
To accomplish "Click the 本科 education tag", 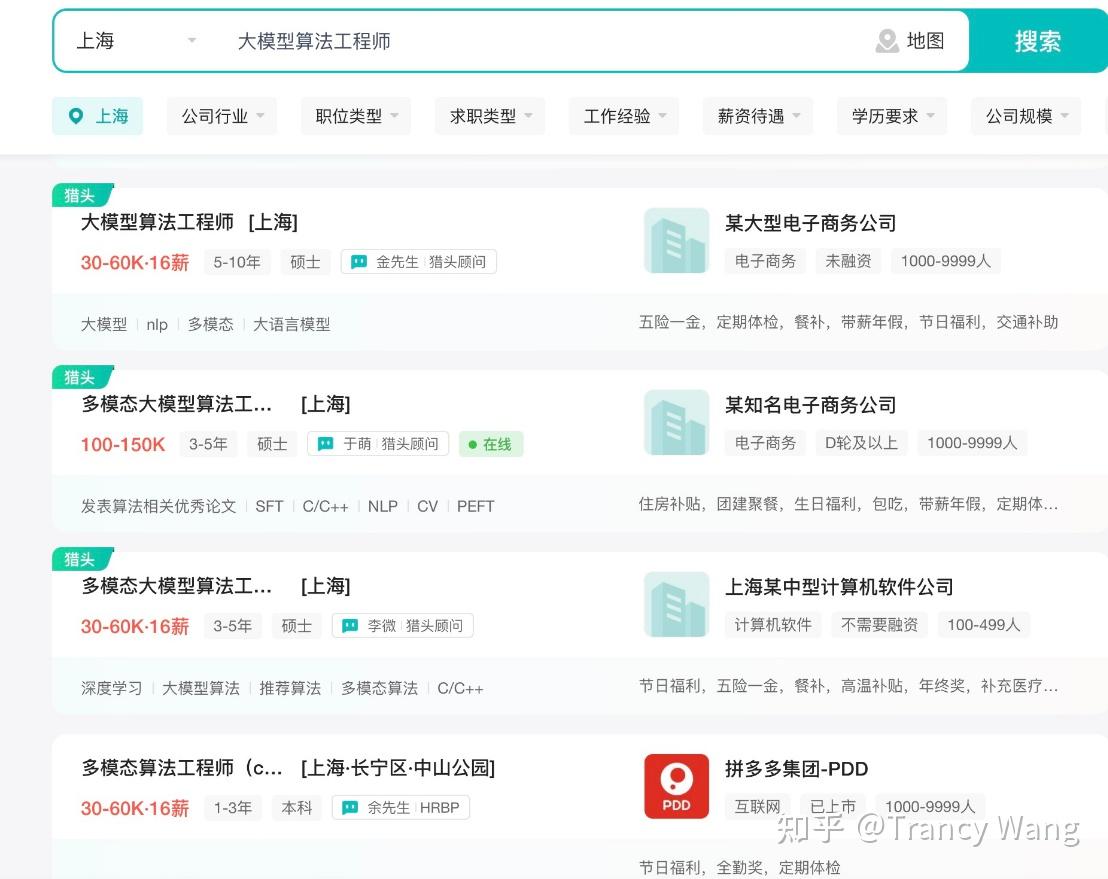I will point(296,808).
